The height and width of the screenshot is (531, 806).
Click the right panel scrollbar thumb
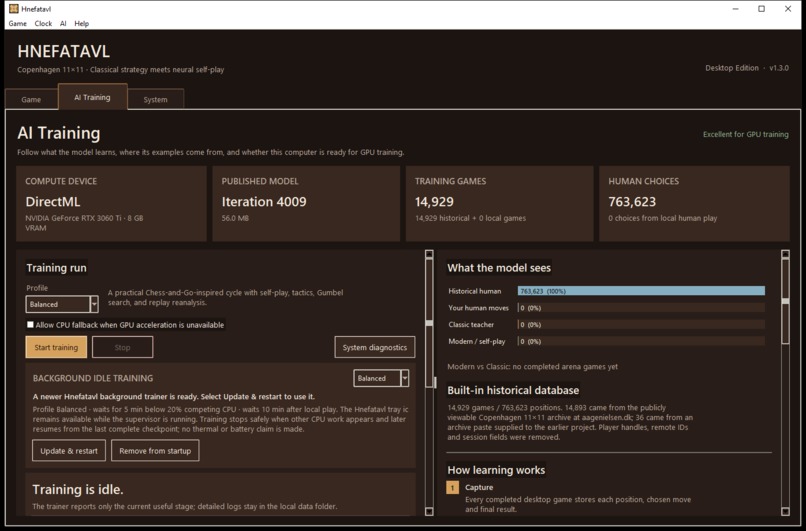coord(785,301)
